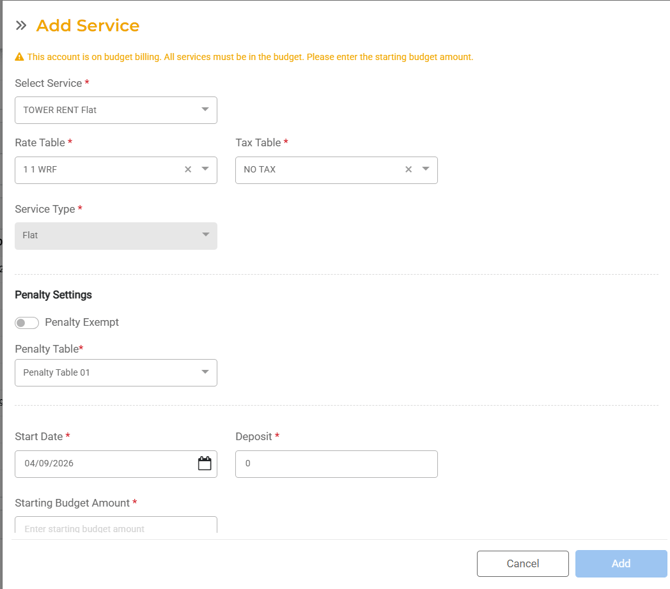Click the budget billing warning message
The width and height of the screenshot is (670, 589).
click(250, 57)
